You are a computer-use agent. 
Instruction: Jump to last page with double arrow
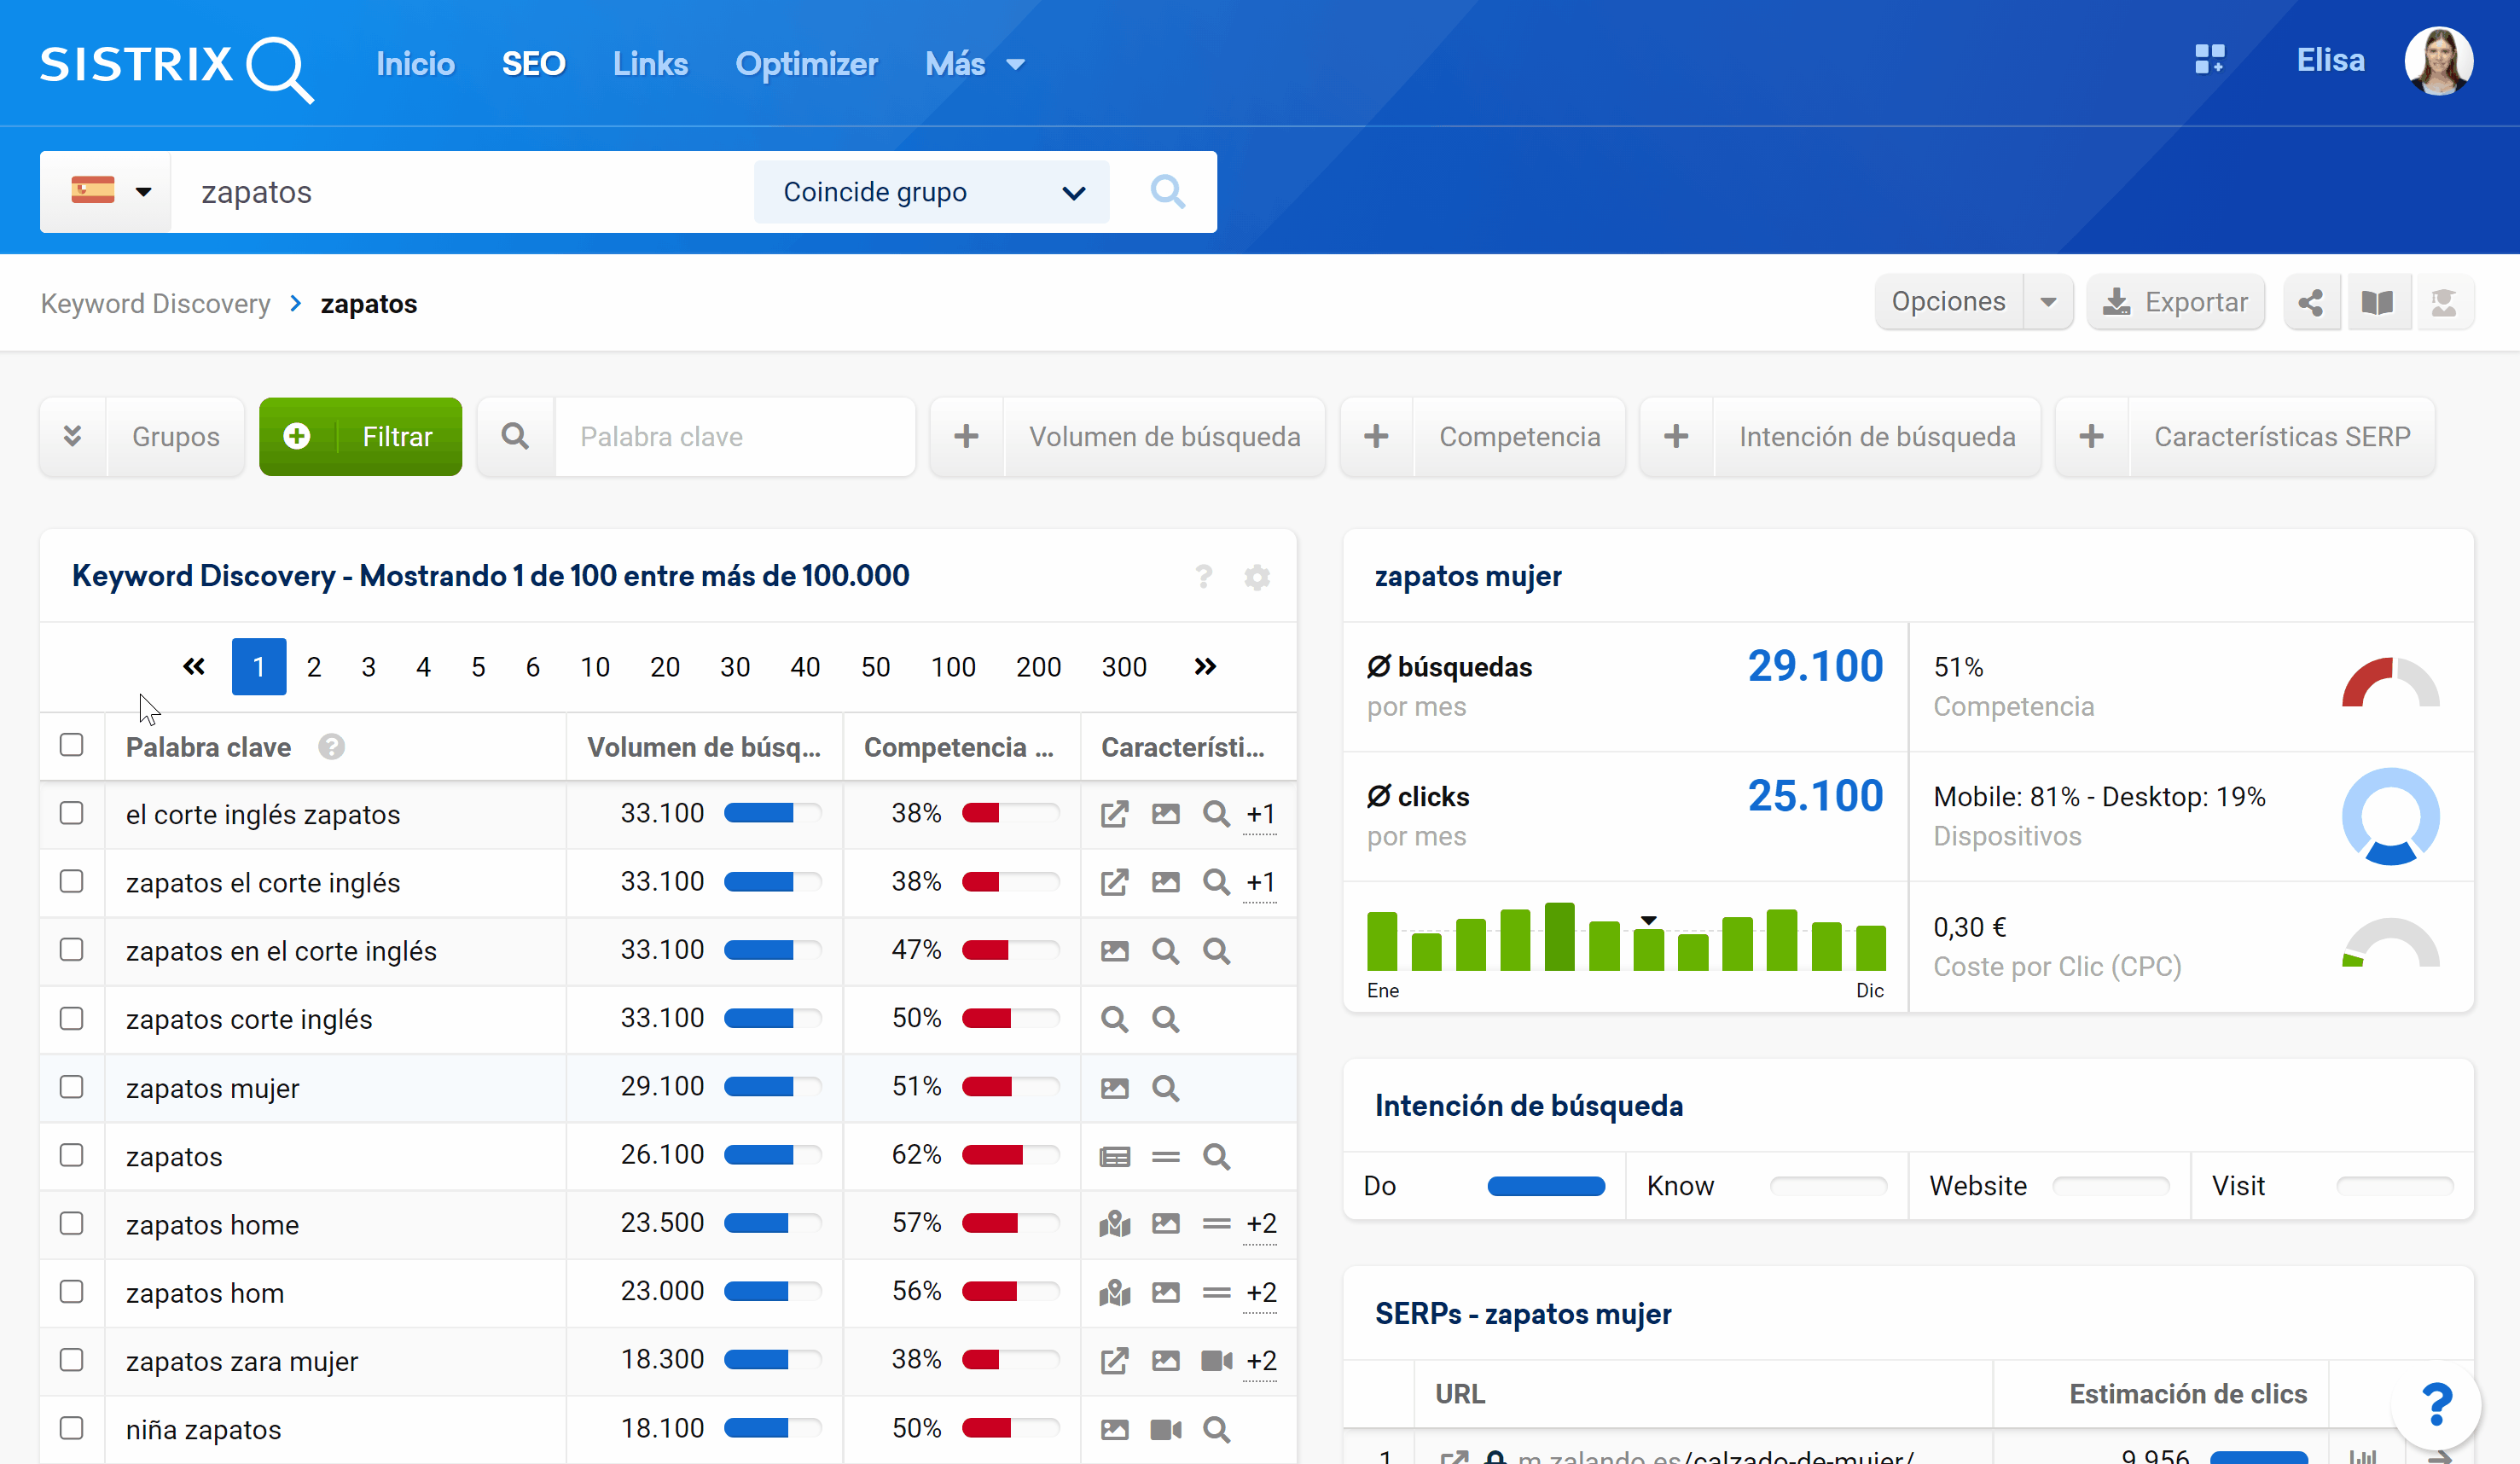tap(1205, 667)
